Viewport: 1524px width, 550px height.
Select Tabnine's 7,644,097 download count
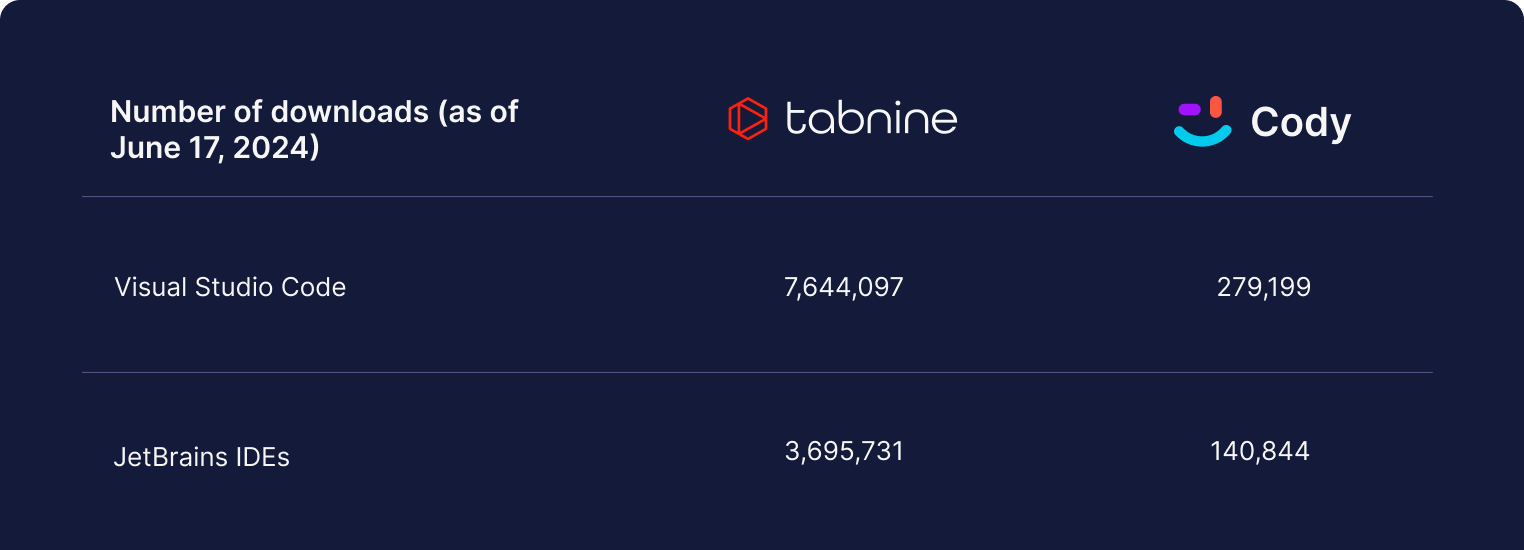[844, 288]
